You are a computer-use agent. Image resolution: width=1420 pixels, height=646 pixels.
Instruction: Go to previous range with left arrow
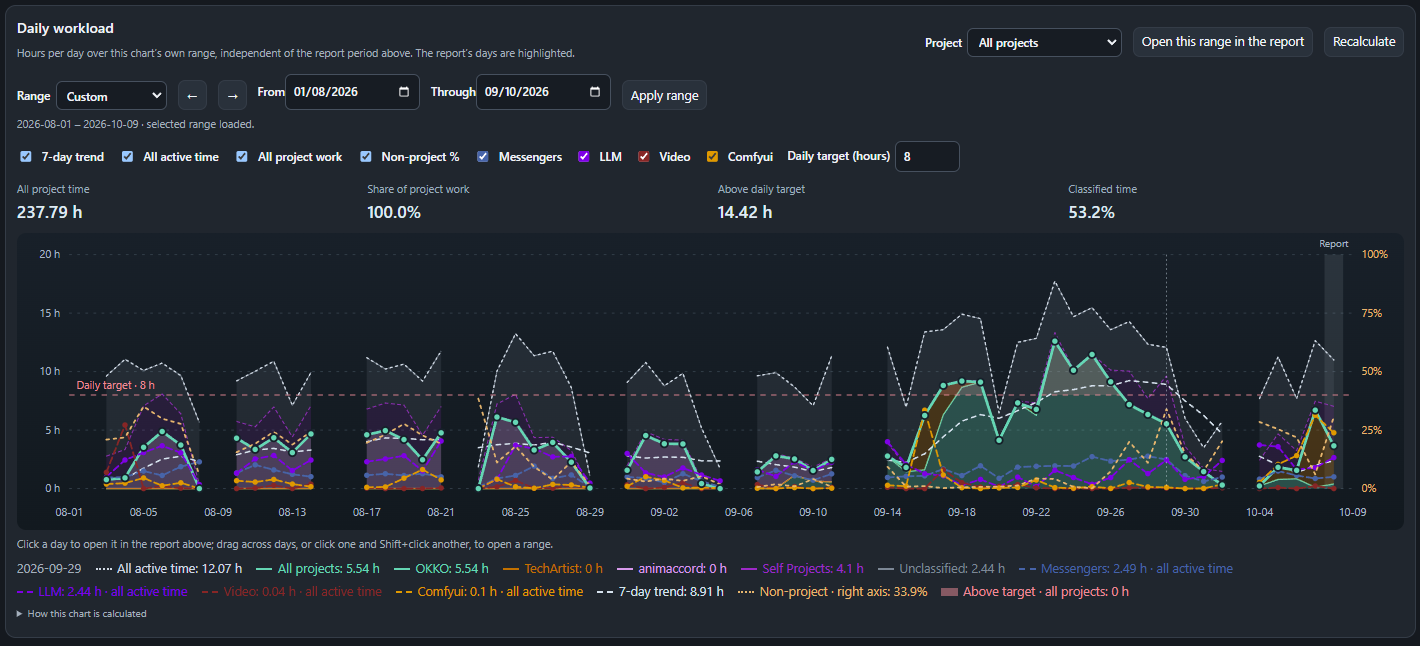(192, 95)
